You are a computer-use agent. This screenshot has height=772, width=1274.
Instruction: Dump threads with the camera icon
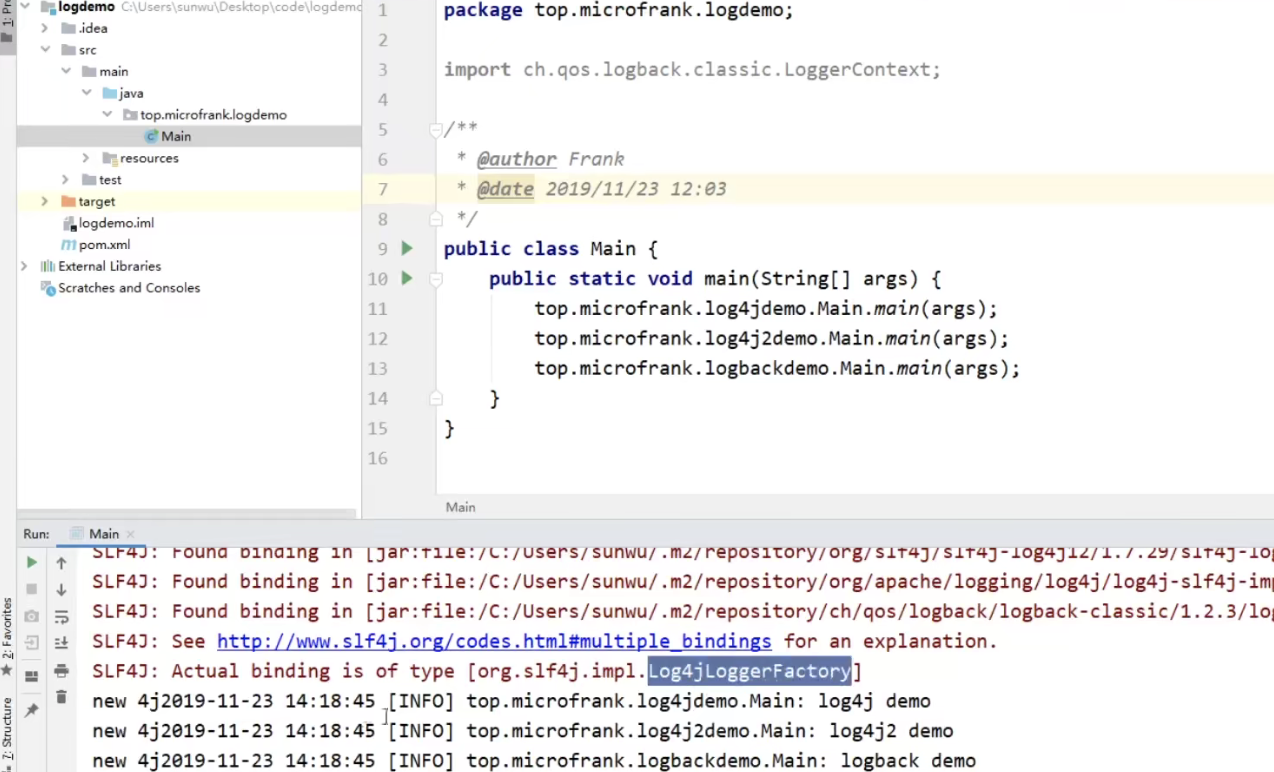[32, 616]
